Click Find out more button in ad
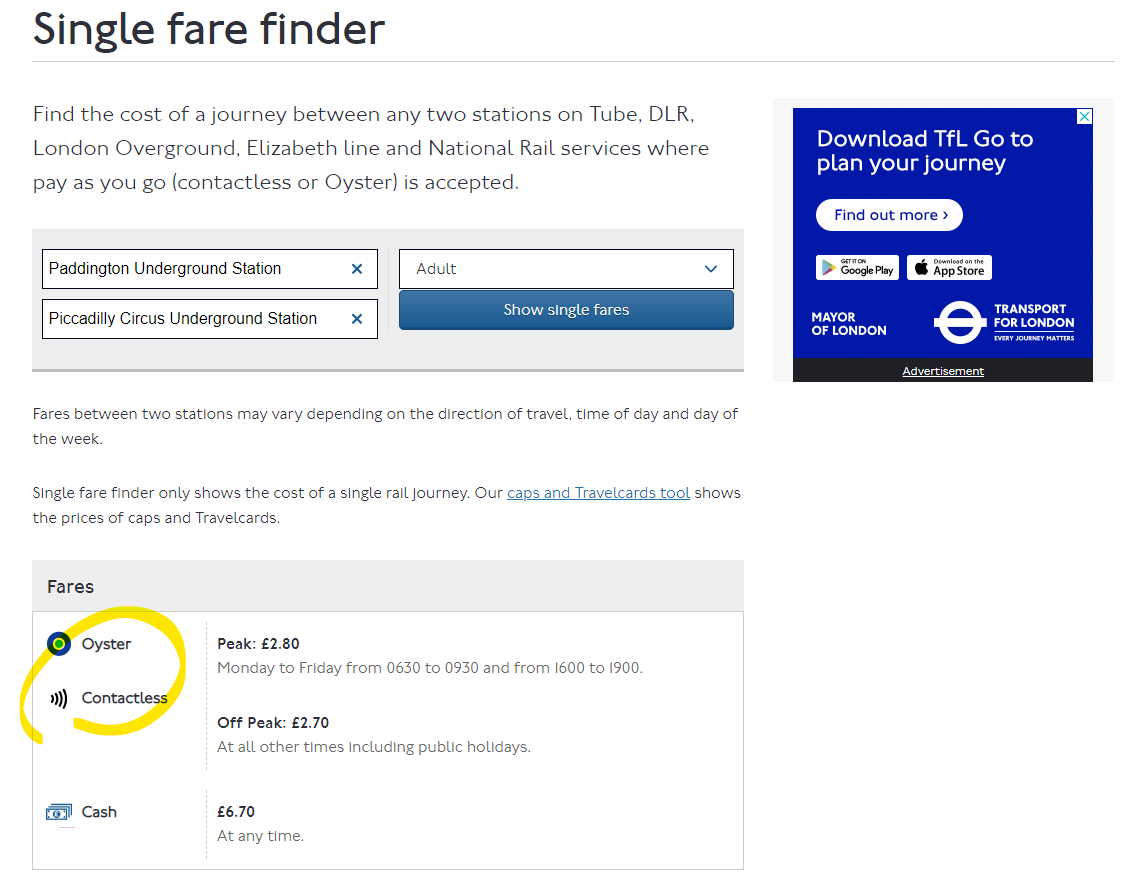 (x=889, y=215)
